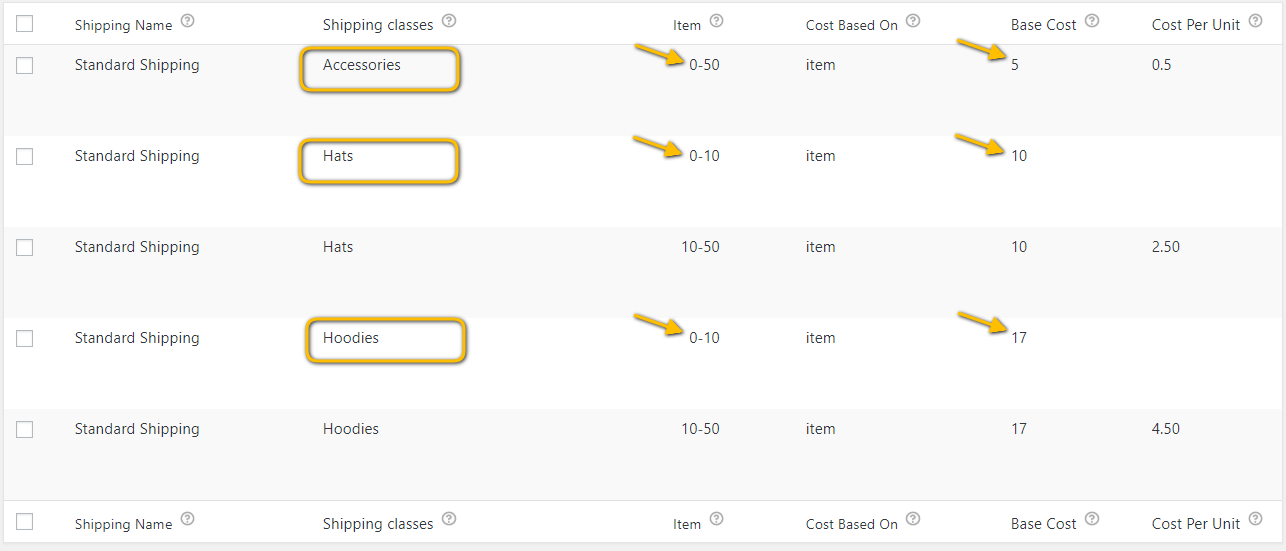The height and width of the screenshot is (551, 1286).
Task: Click help icon beside bottom Cost Per Unit
Action: (x=1256, y=519)
